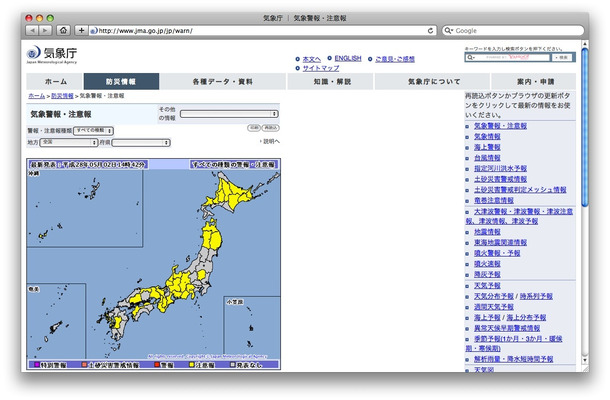Open the 府県 prefecture dropdown

point(141,143)
